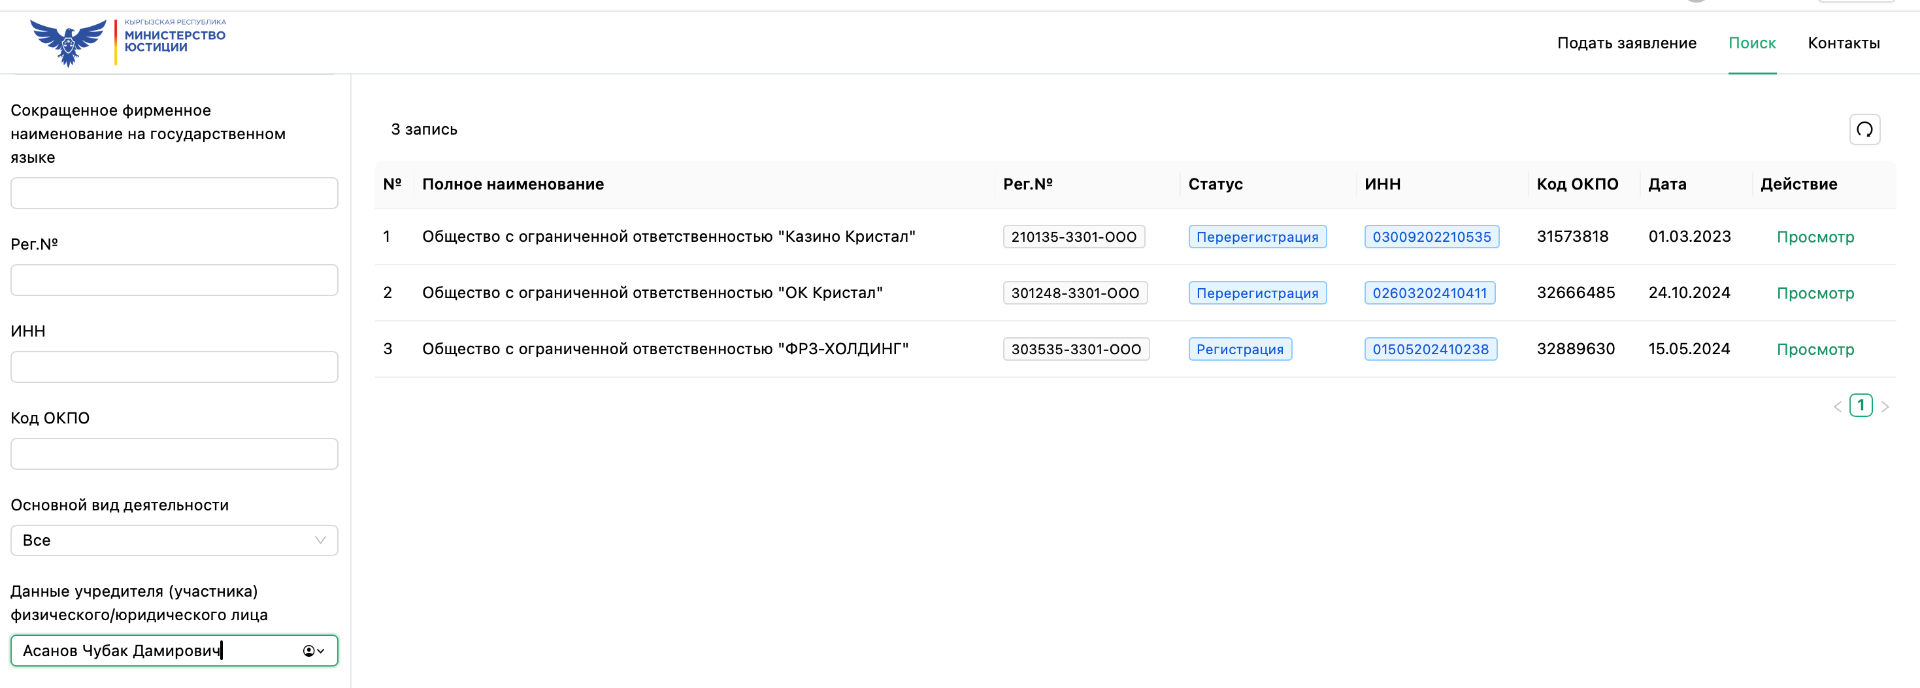This screenshot has width=1920, height=688.
Task: Open Просмотр for ФРЗ-ХОЛДИНГ
Action: [x=1814, y=349]
